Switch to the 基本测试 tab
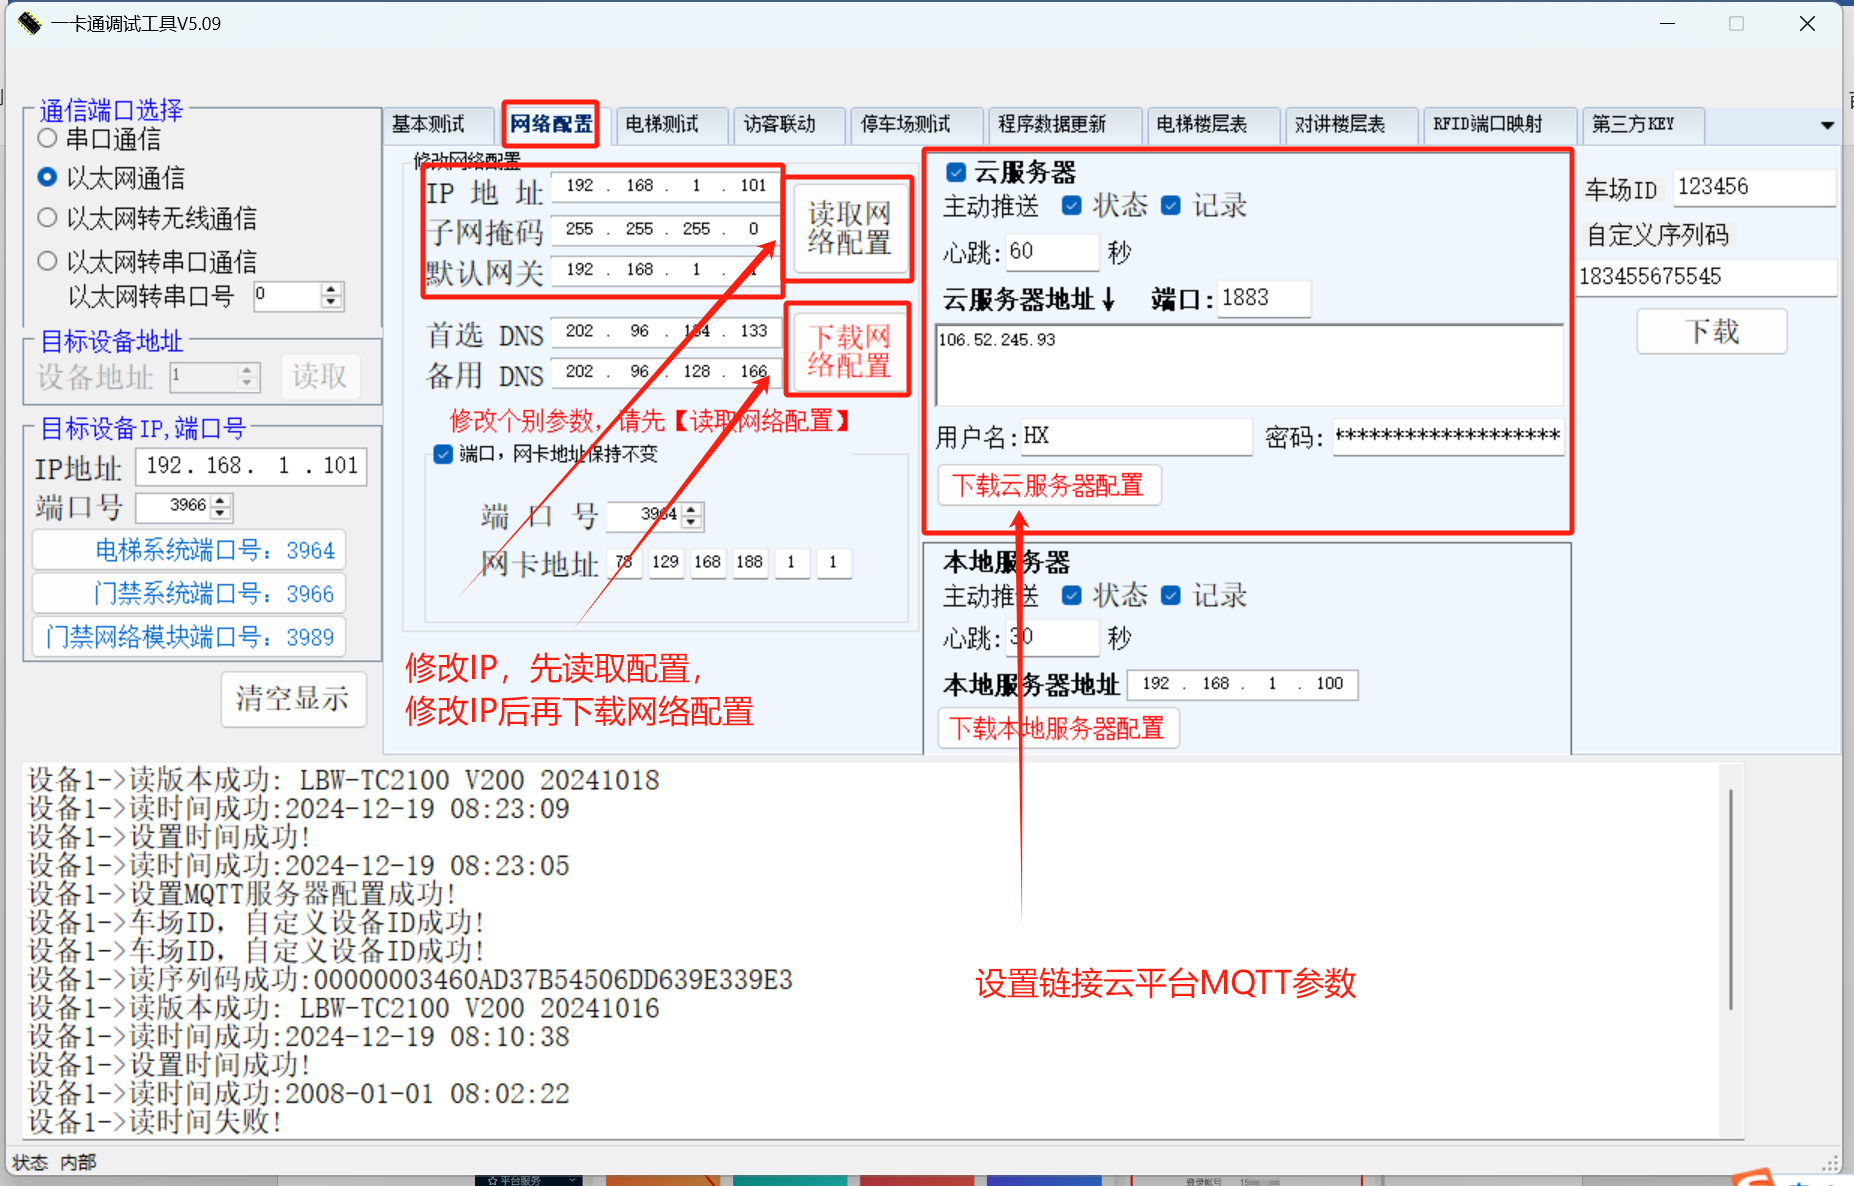Screen dimensions: 1854x1186 pyautogui.click(x=429, y=125)
